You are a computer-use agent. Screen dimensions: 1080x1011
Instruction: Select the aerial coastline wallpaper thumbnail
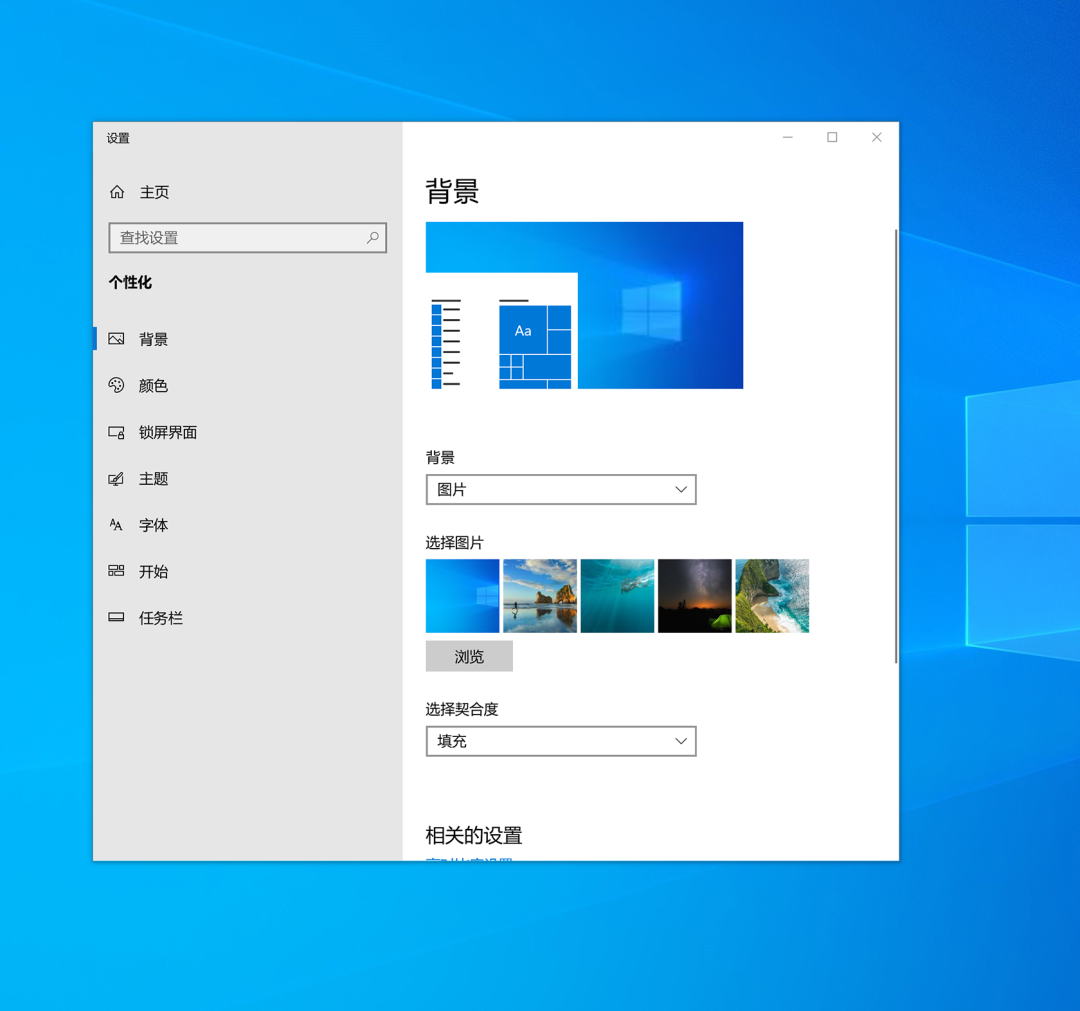pos(772,596)
